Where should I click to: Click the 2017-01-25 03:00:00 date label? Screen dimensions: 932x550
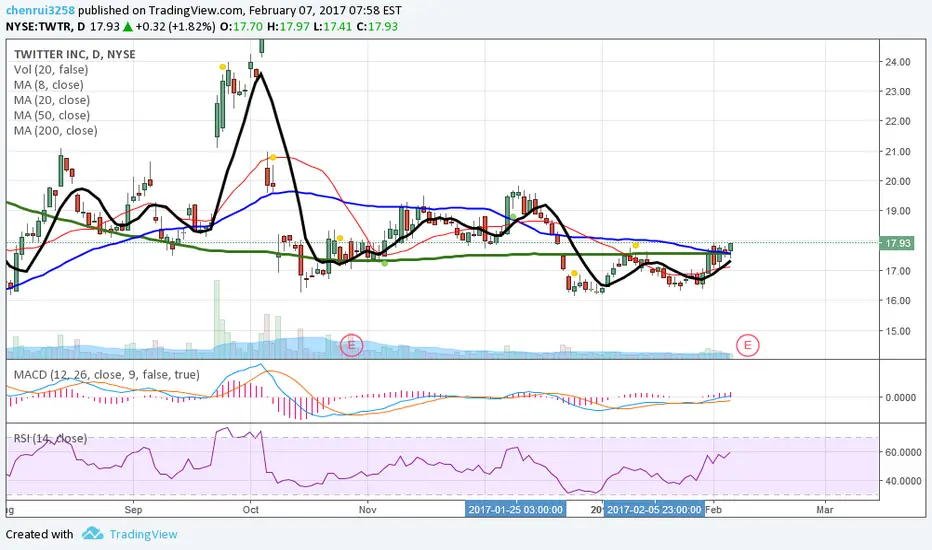pyautogui.click(x=515, y=510)
